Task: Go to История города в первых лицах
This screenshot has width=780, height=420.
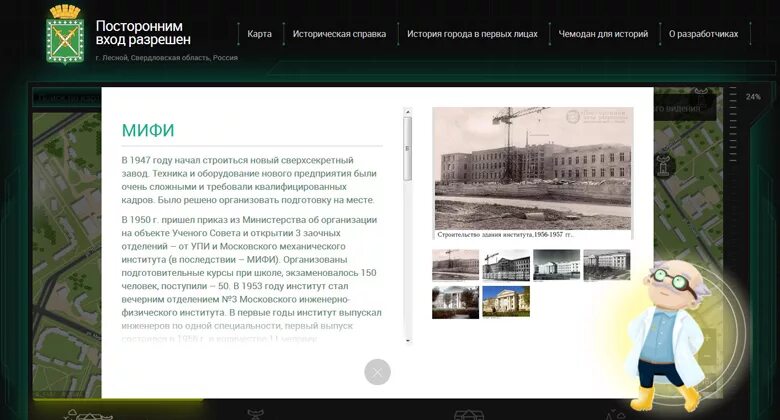Action: (x=472, y=34)
